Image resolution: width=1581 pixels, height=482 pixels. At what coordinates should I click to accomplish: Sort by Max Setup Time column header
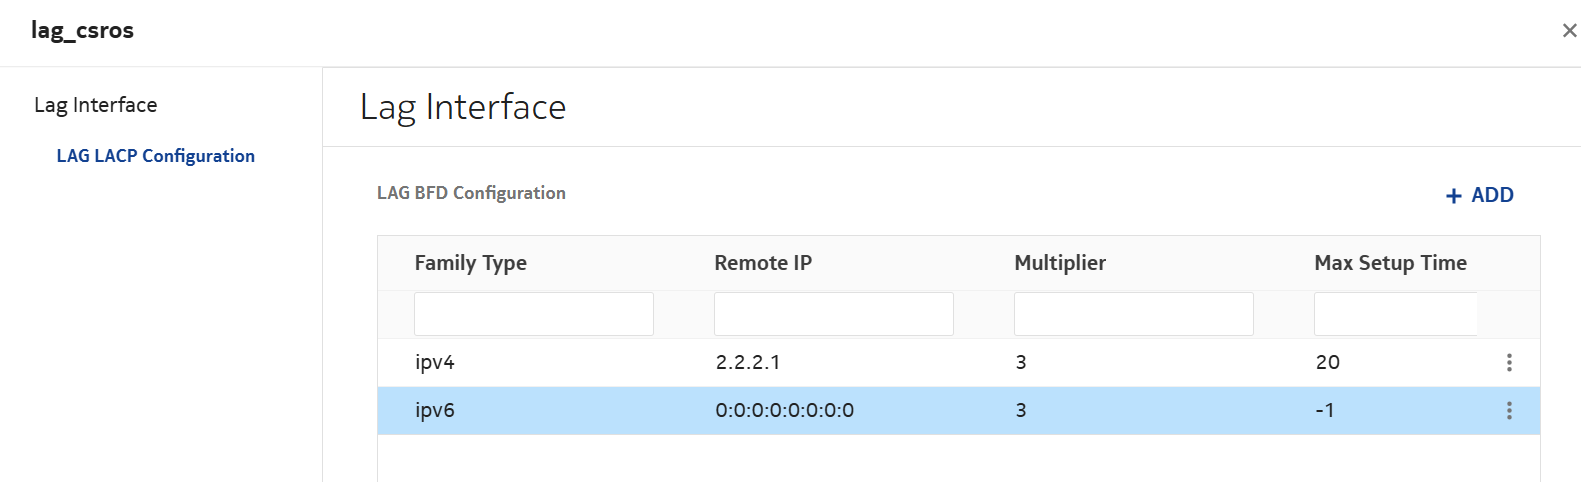[1390, 263]
